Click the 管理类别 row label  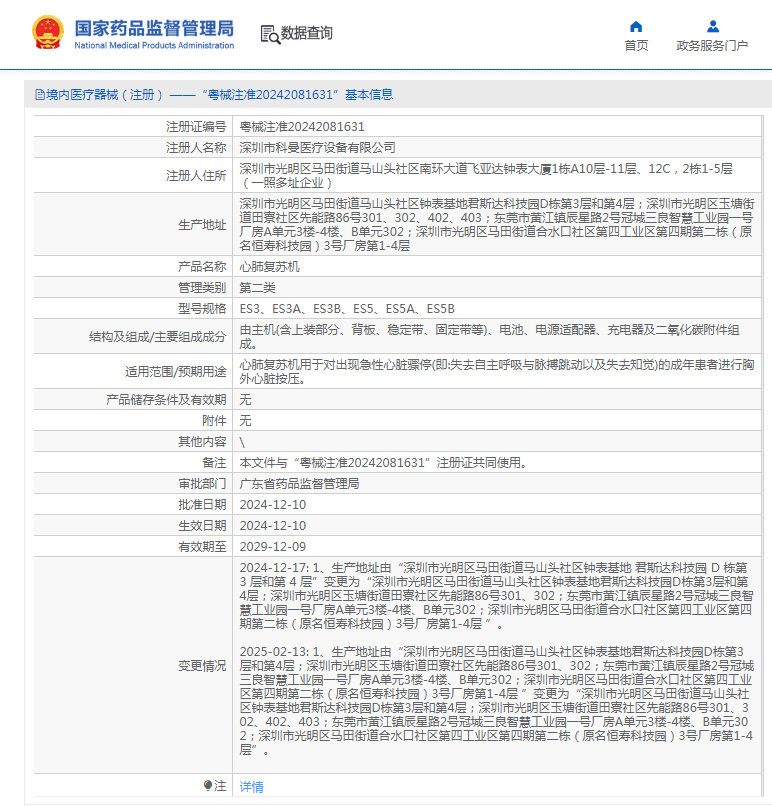(202, 288)
